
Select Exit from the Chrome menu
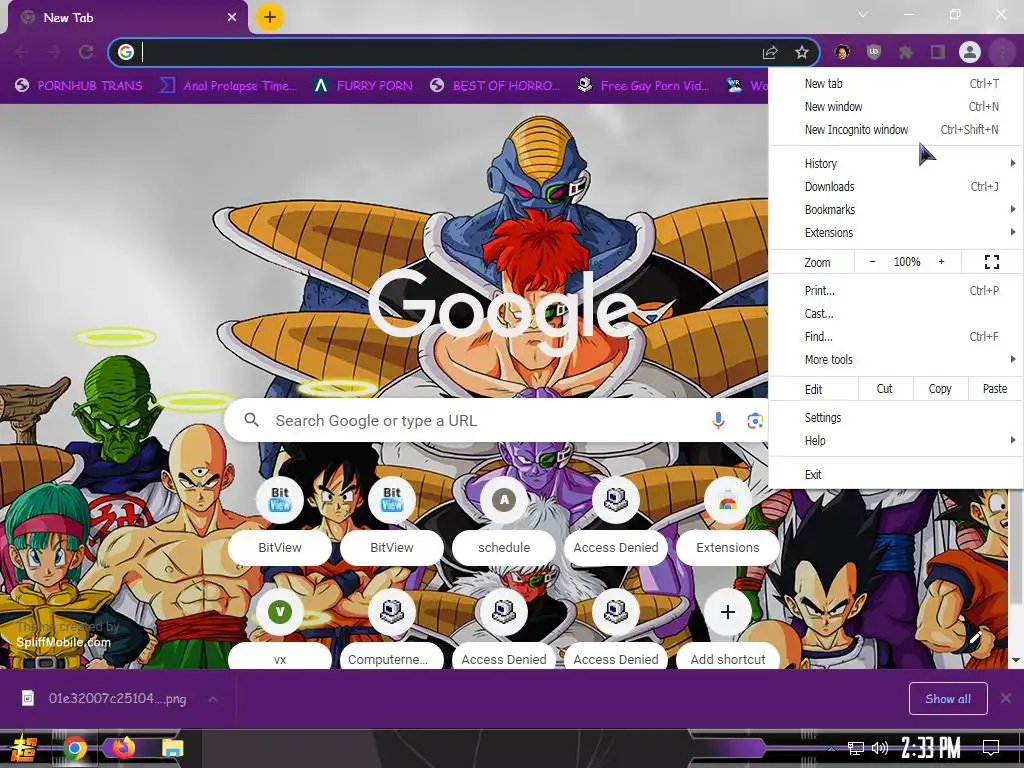896,475
